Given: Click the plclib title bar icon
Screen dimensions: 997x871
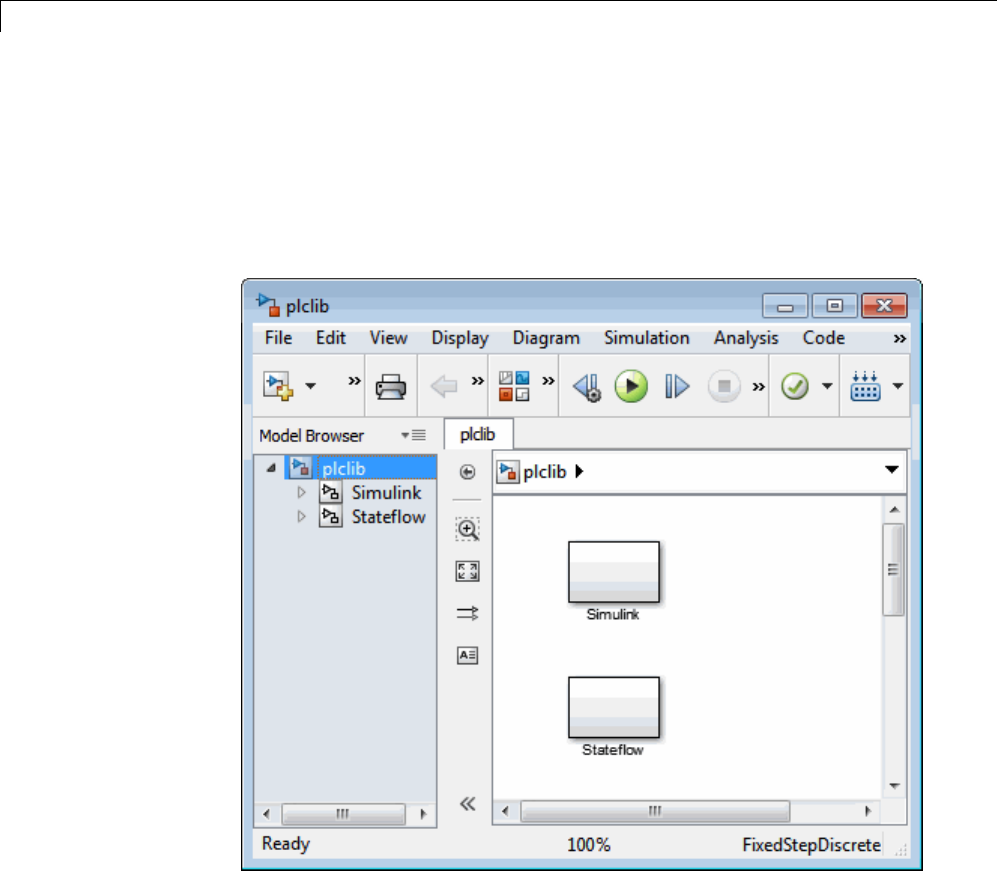Looking at the screenshot, I should pyautogui.click(x=268, y=305).
